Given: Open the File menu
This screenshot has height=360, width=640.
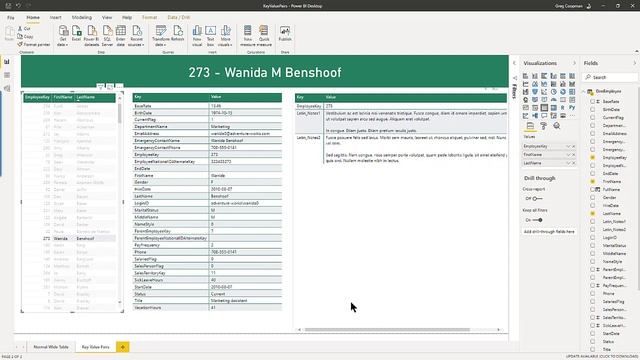Looking at the screenshot, I should [x=11, y=18].
